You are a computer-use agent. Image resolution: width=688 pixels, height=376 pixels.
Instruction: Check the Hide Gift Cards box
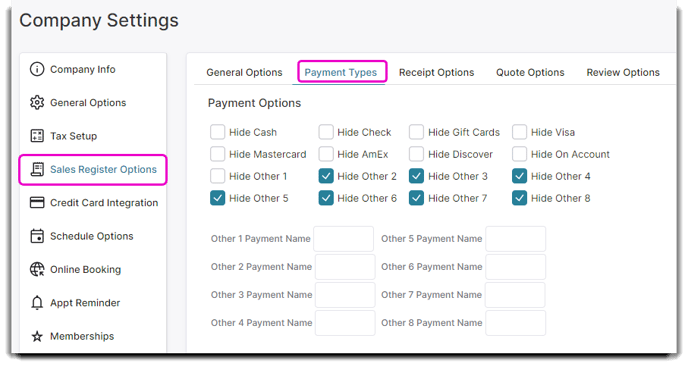416,132
